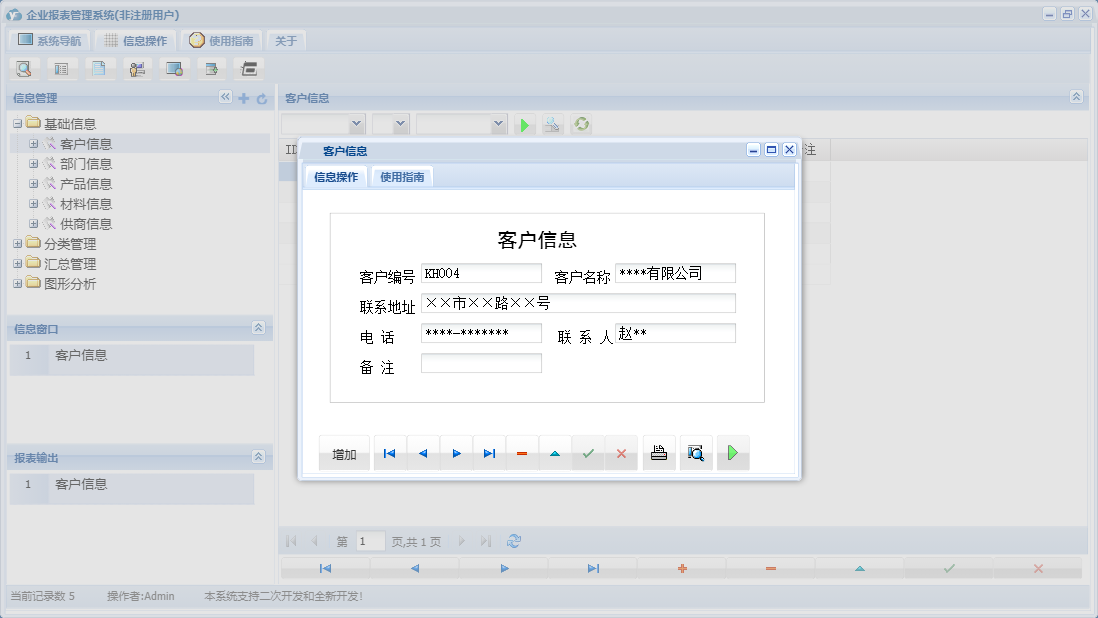Open the 系统导航 menu
This screenshot has width=1098, height=618.
pyautogui.click(x=48, y=40)
